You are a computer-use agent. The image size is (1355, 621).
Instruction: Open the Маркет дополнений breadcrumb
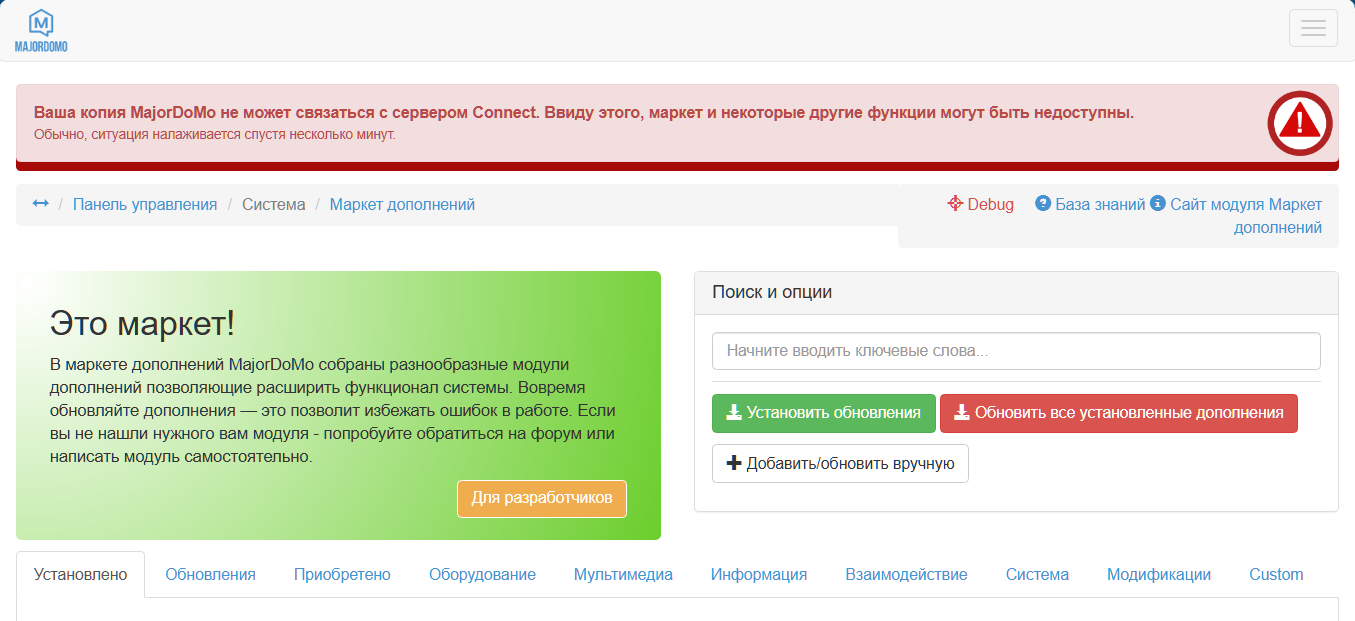(402, 204)
